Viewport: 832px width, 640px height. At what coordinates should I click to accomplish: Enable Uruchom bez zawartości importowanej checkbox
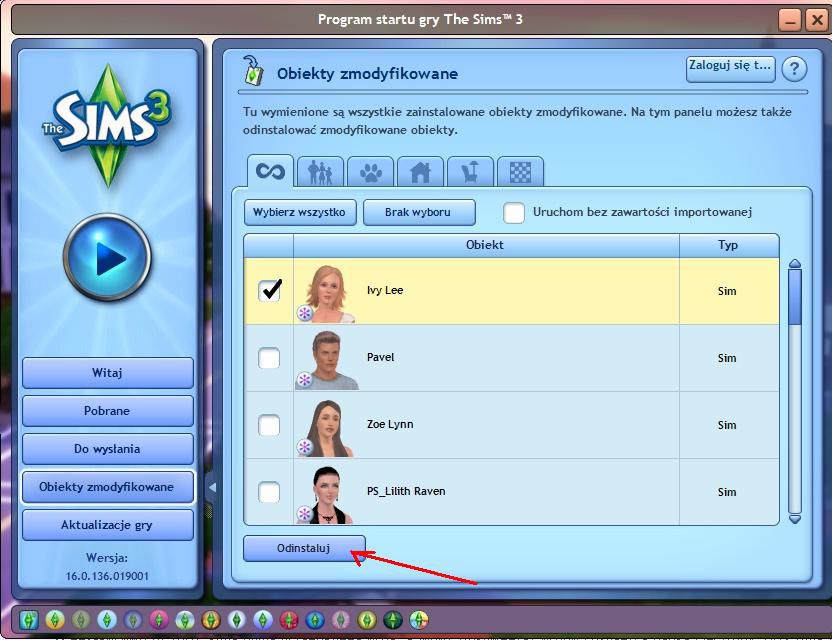514,213
